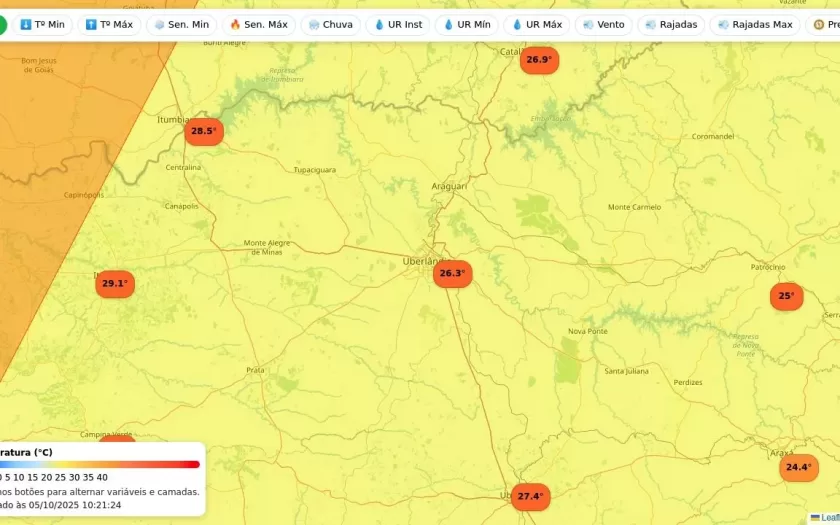Click the wind icon for Vento
Image resolution: width=840 pixels, height=525 pixels.
pos(588,24)
